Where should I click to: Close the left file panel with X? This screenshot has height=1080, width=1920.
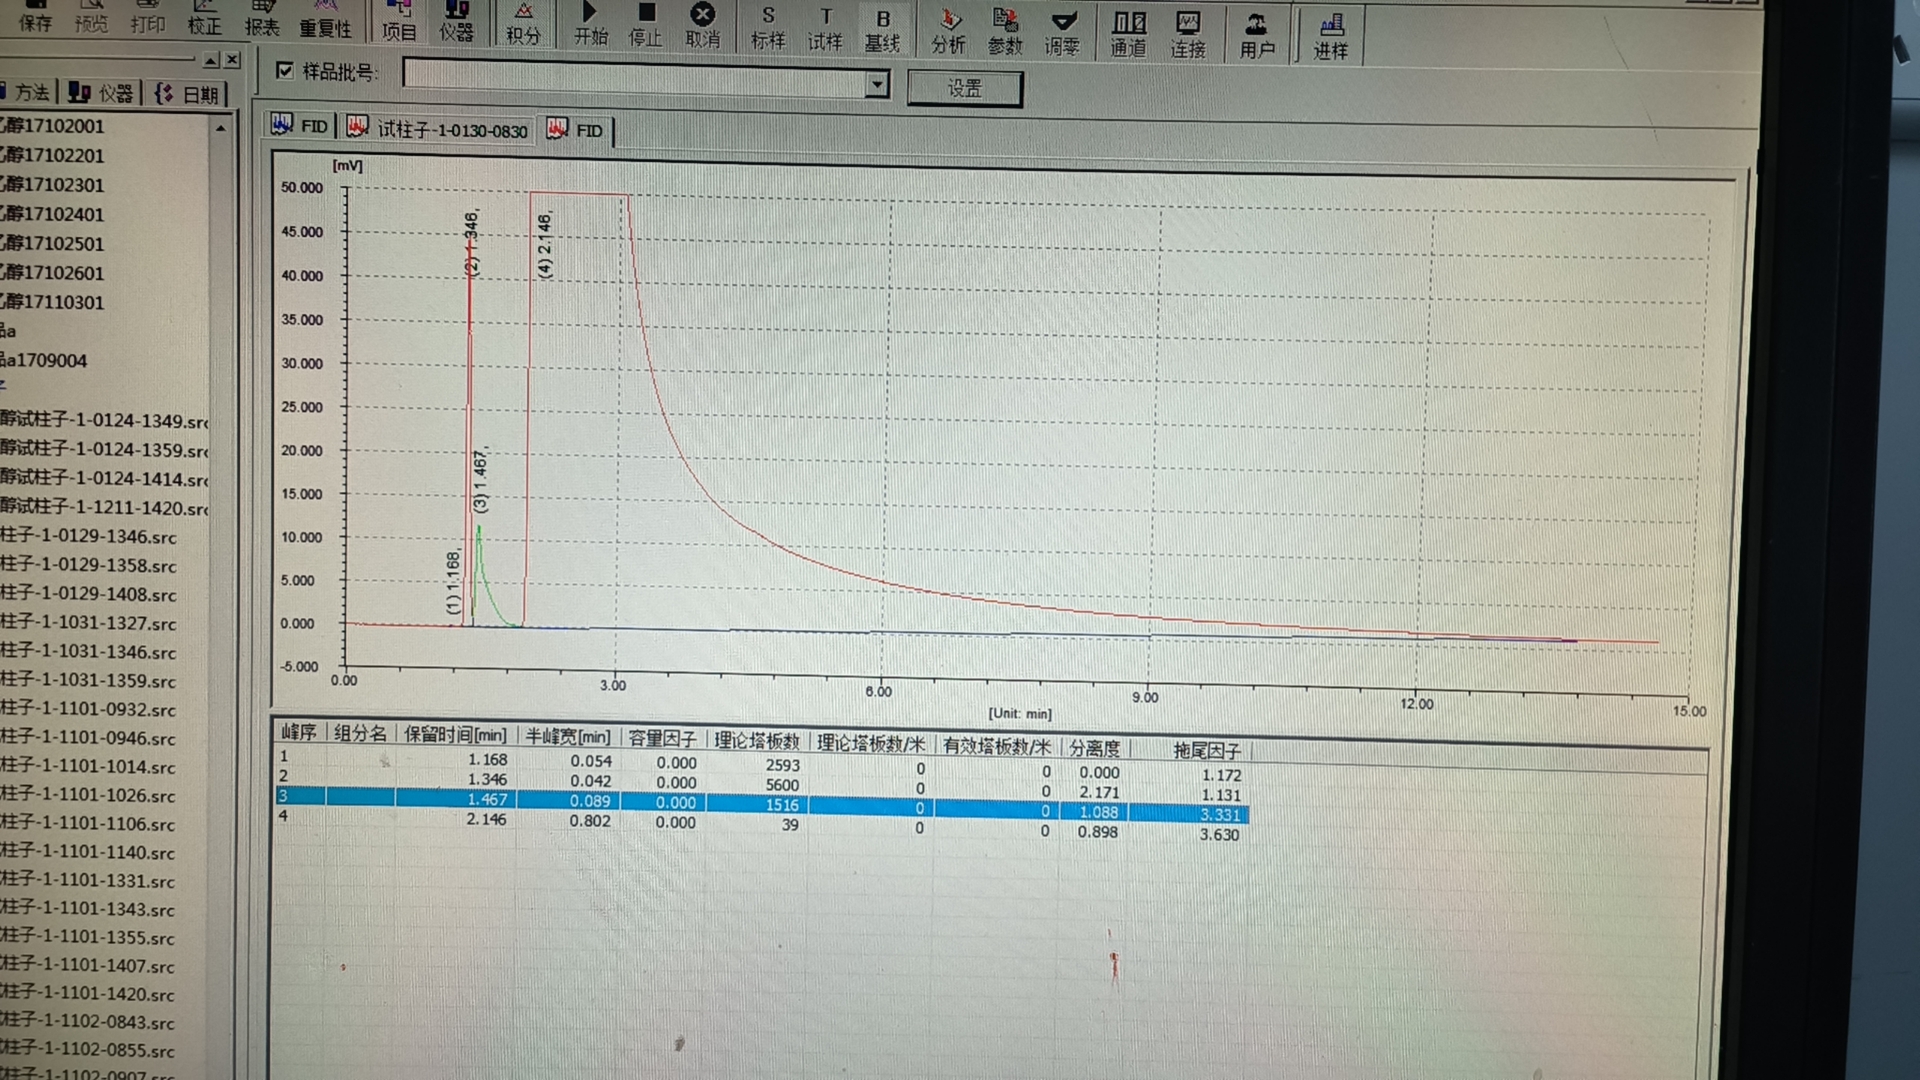pos(232,60)
